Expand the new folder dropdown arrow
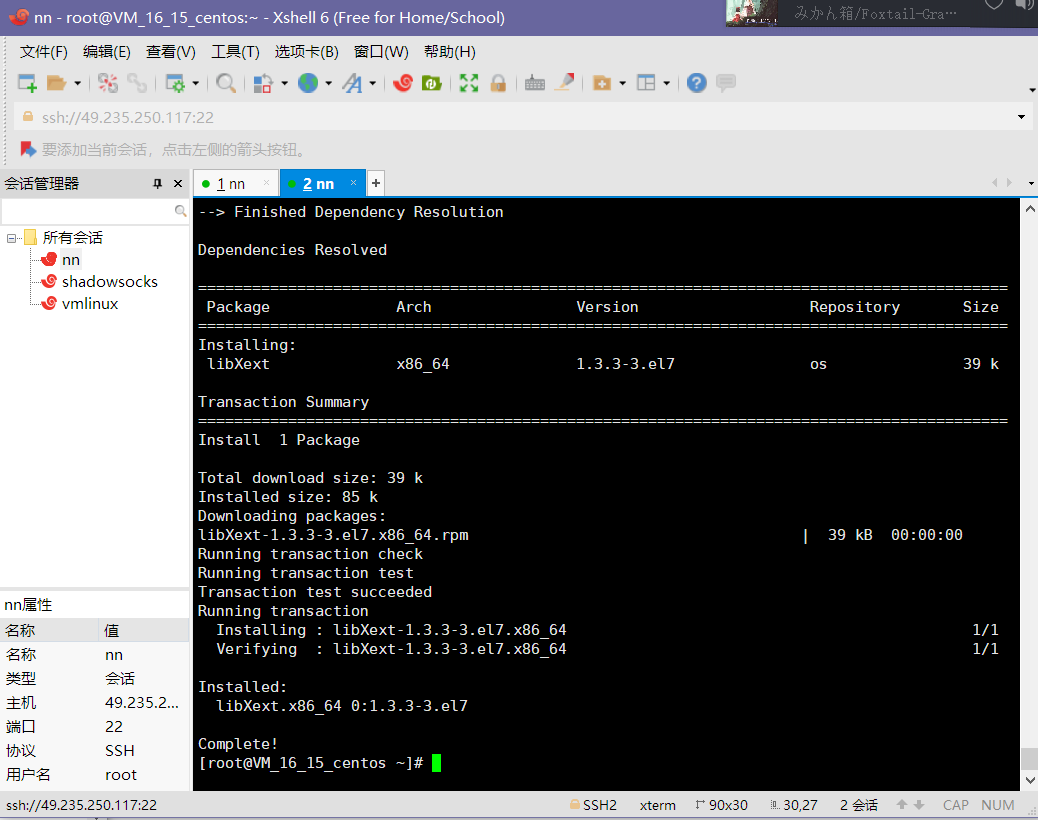Image resolution: width=1038 pixels, height=820 pixels. click(622, 83)
